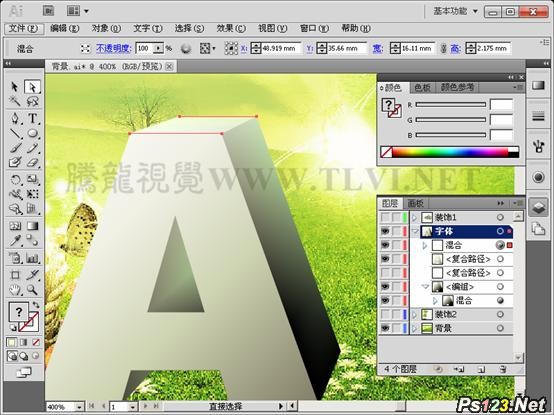Hide the <编组> item eye icon
The height and width of the screenshot is (415, 554).
coord(385,287)
